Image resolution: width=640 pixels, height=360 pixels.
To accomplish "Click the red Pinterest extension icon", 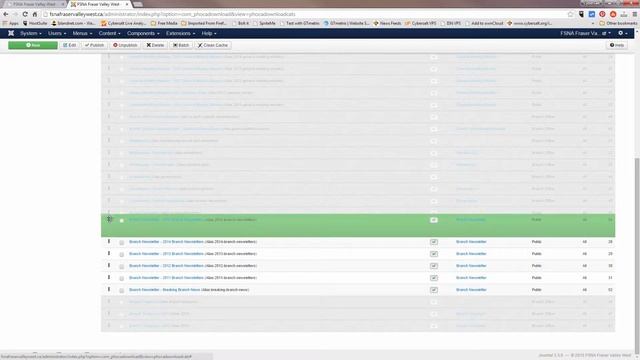I will pos(602,14).
